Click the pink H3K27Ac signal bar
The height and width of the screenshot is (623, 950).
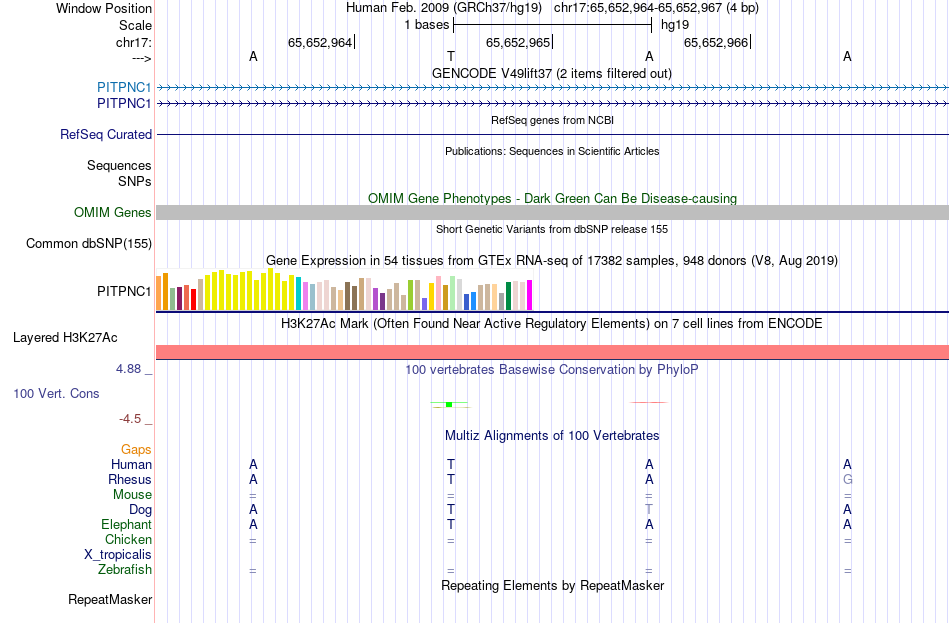[x=553, y=352]
